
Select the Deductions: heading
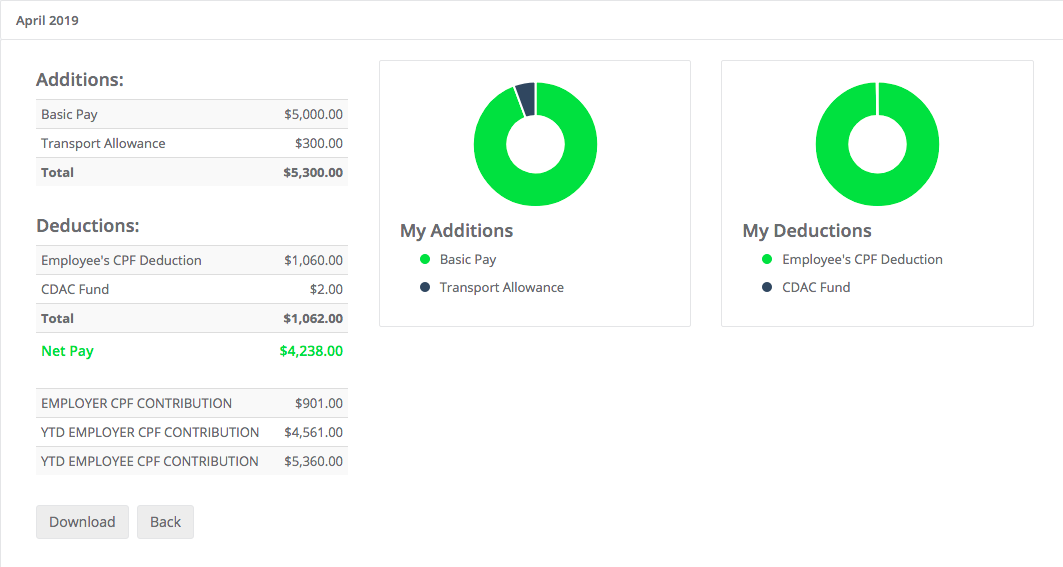click(x=87, y=225)
